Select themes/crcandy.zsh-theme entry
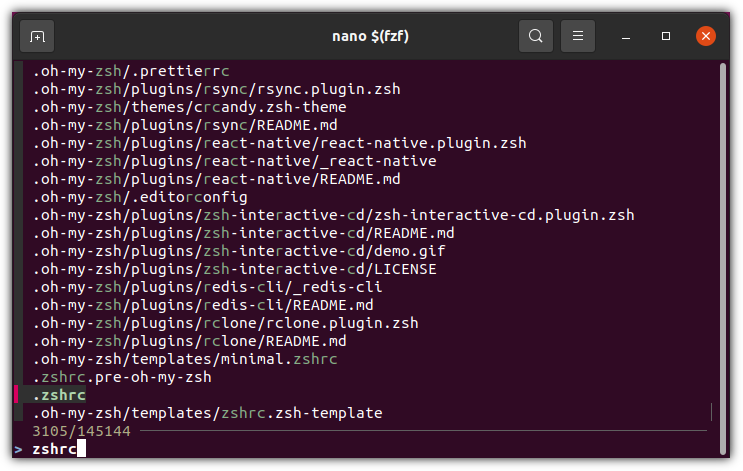The height and width of the screenshot is (471, 743). (x=189, y=107)
